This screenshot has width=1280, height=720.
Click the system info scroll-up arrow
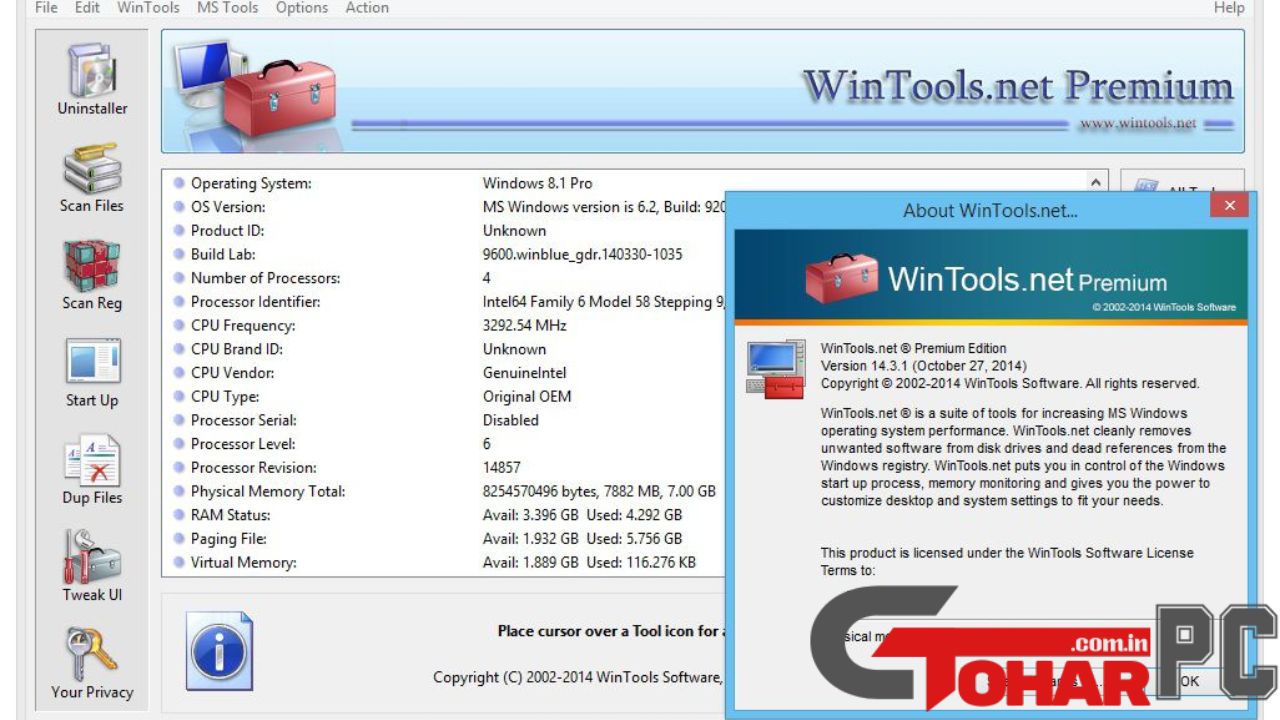click(x=1096, y=183)
